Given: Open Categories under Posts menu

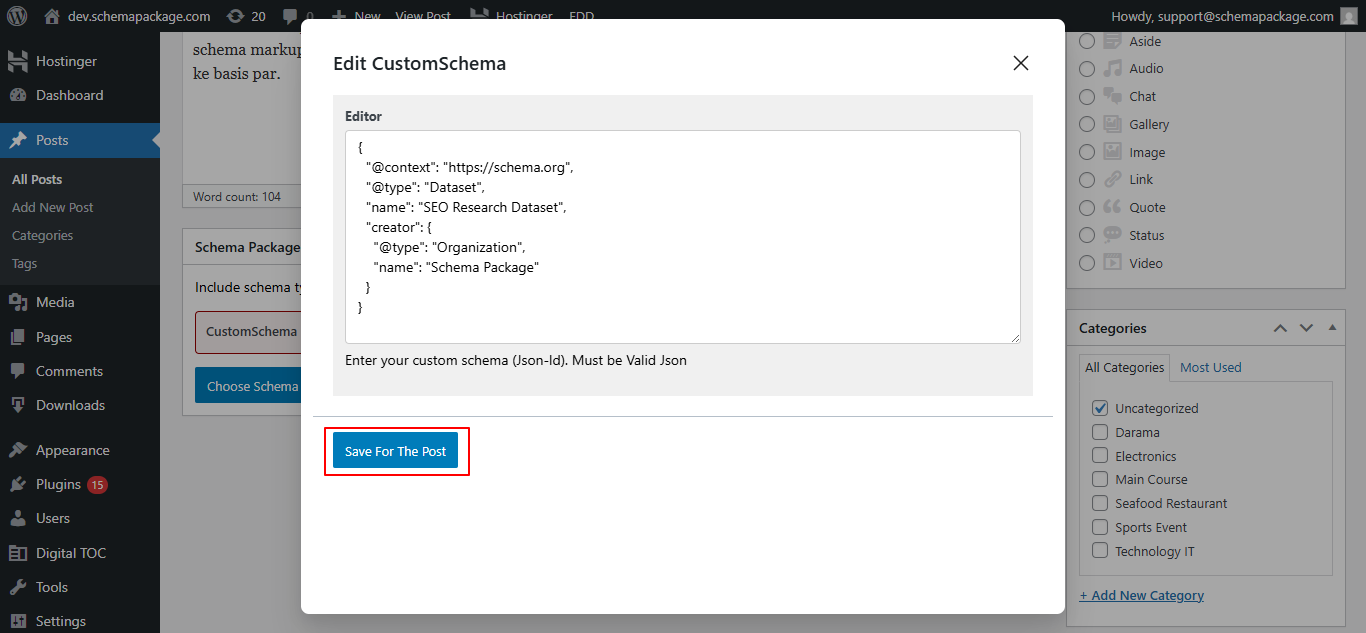Looking at the screenshot, I should point(42,235).
